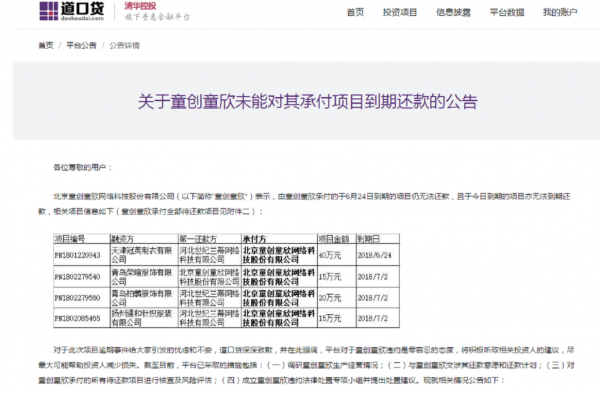The image size is (600, 394).
Task: Click the 道口贷 logo
Action: [x=72, y=11]
